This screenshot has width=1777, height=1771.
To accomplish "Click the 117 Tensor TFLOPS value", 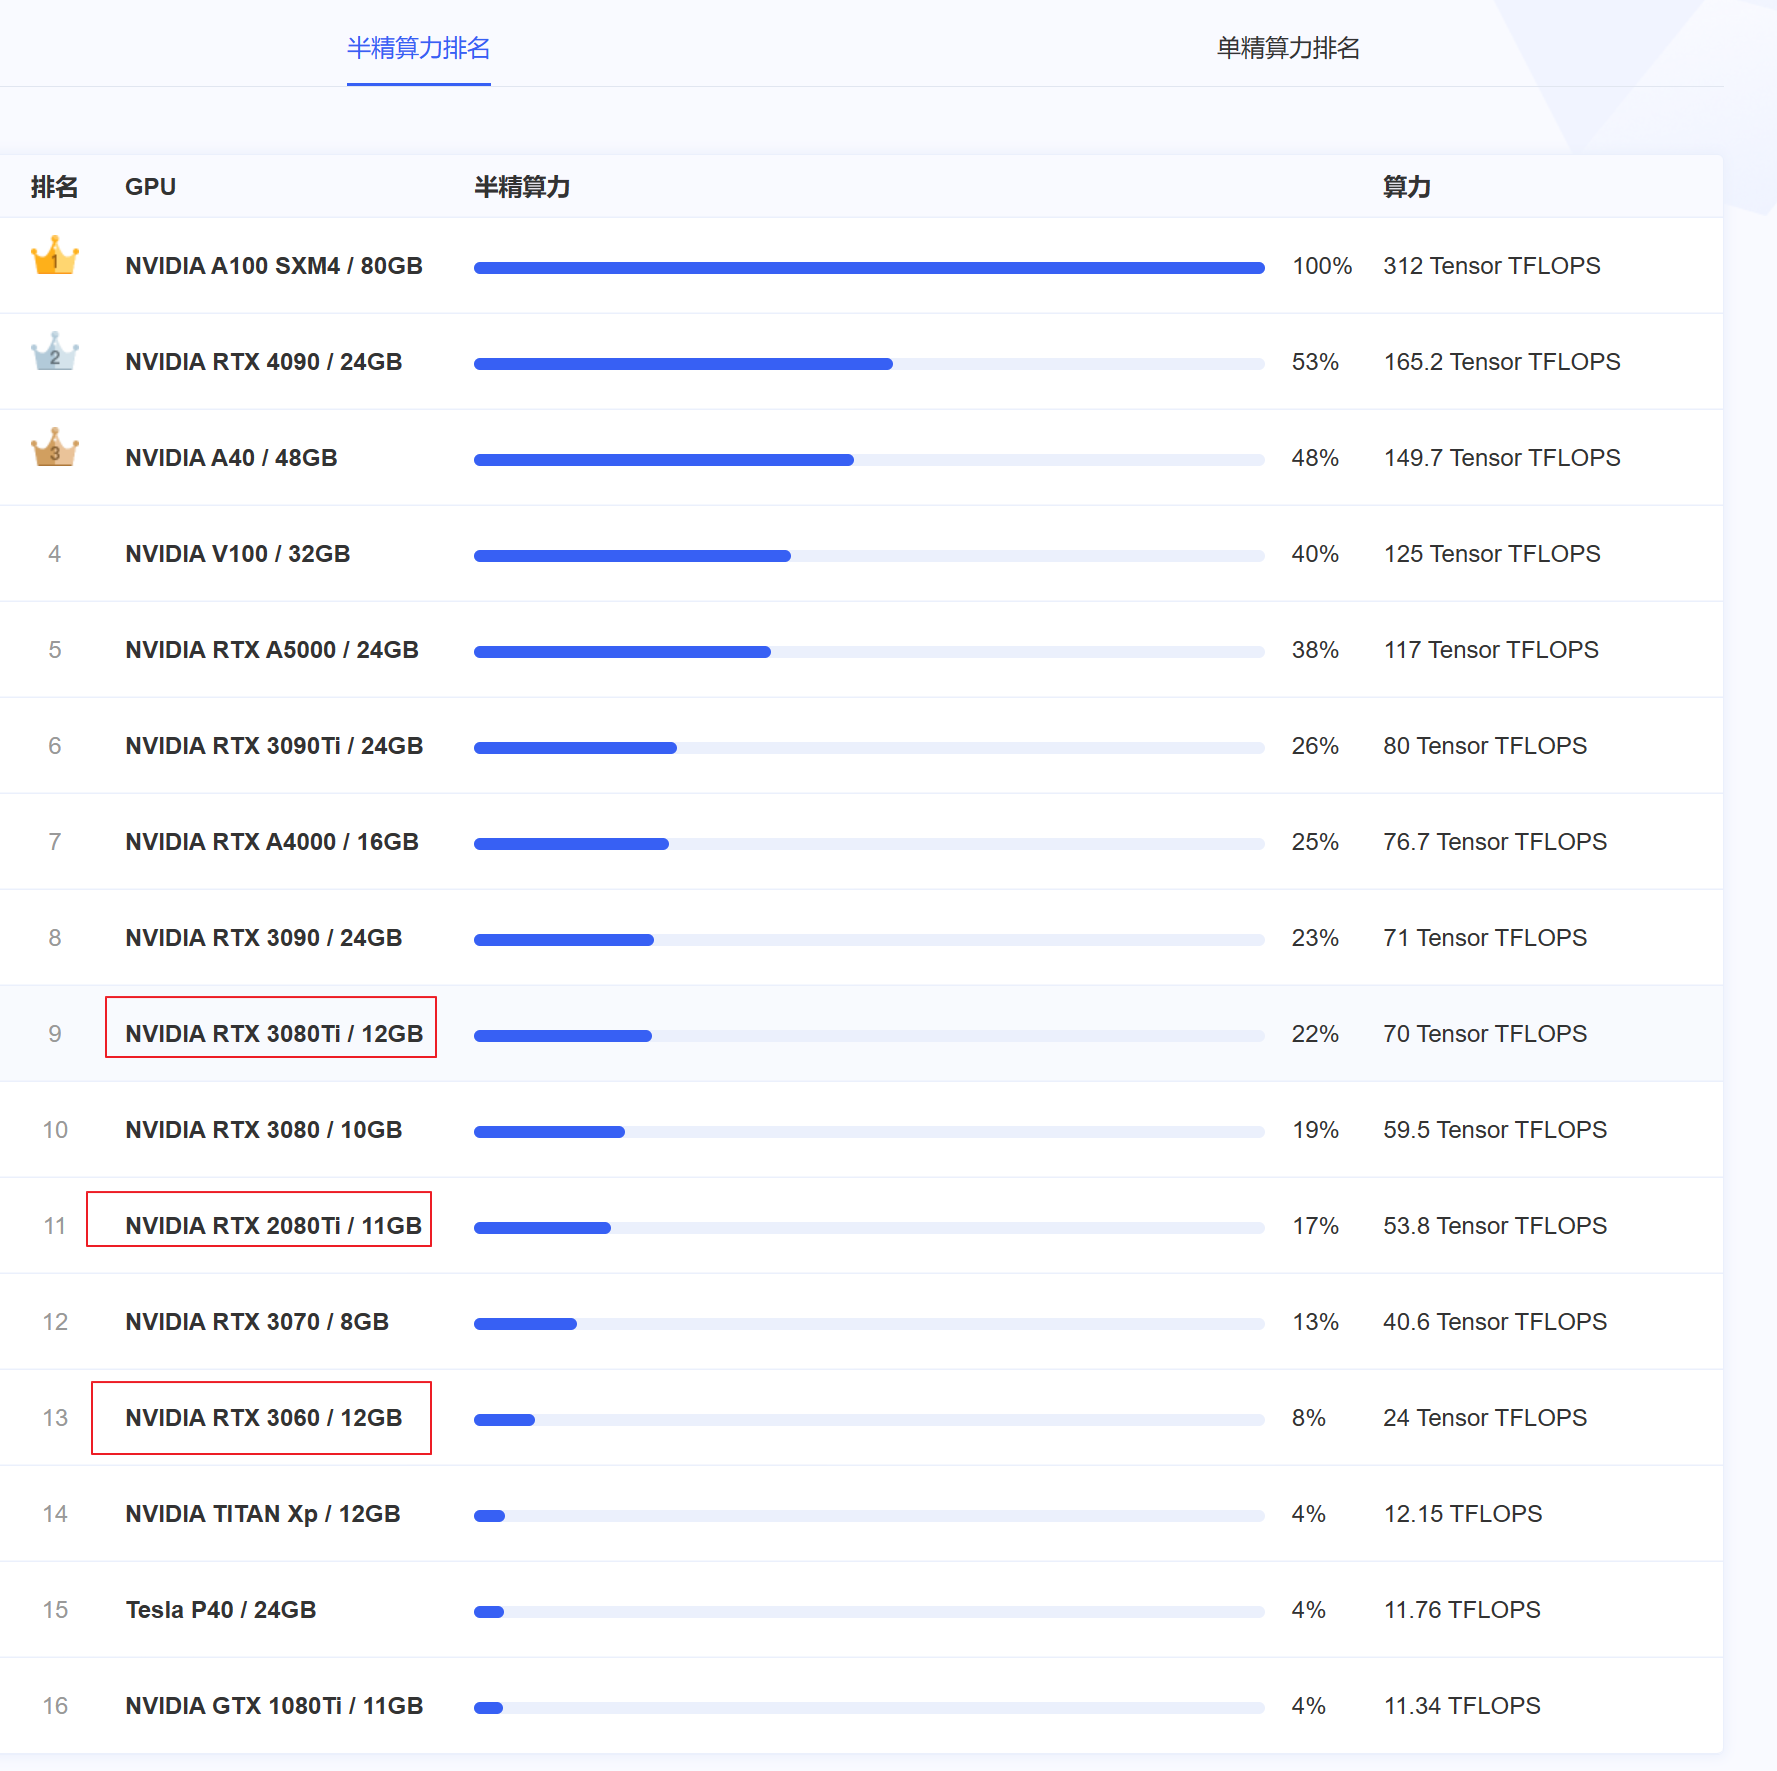I will (x=1491, y=650).
